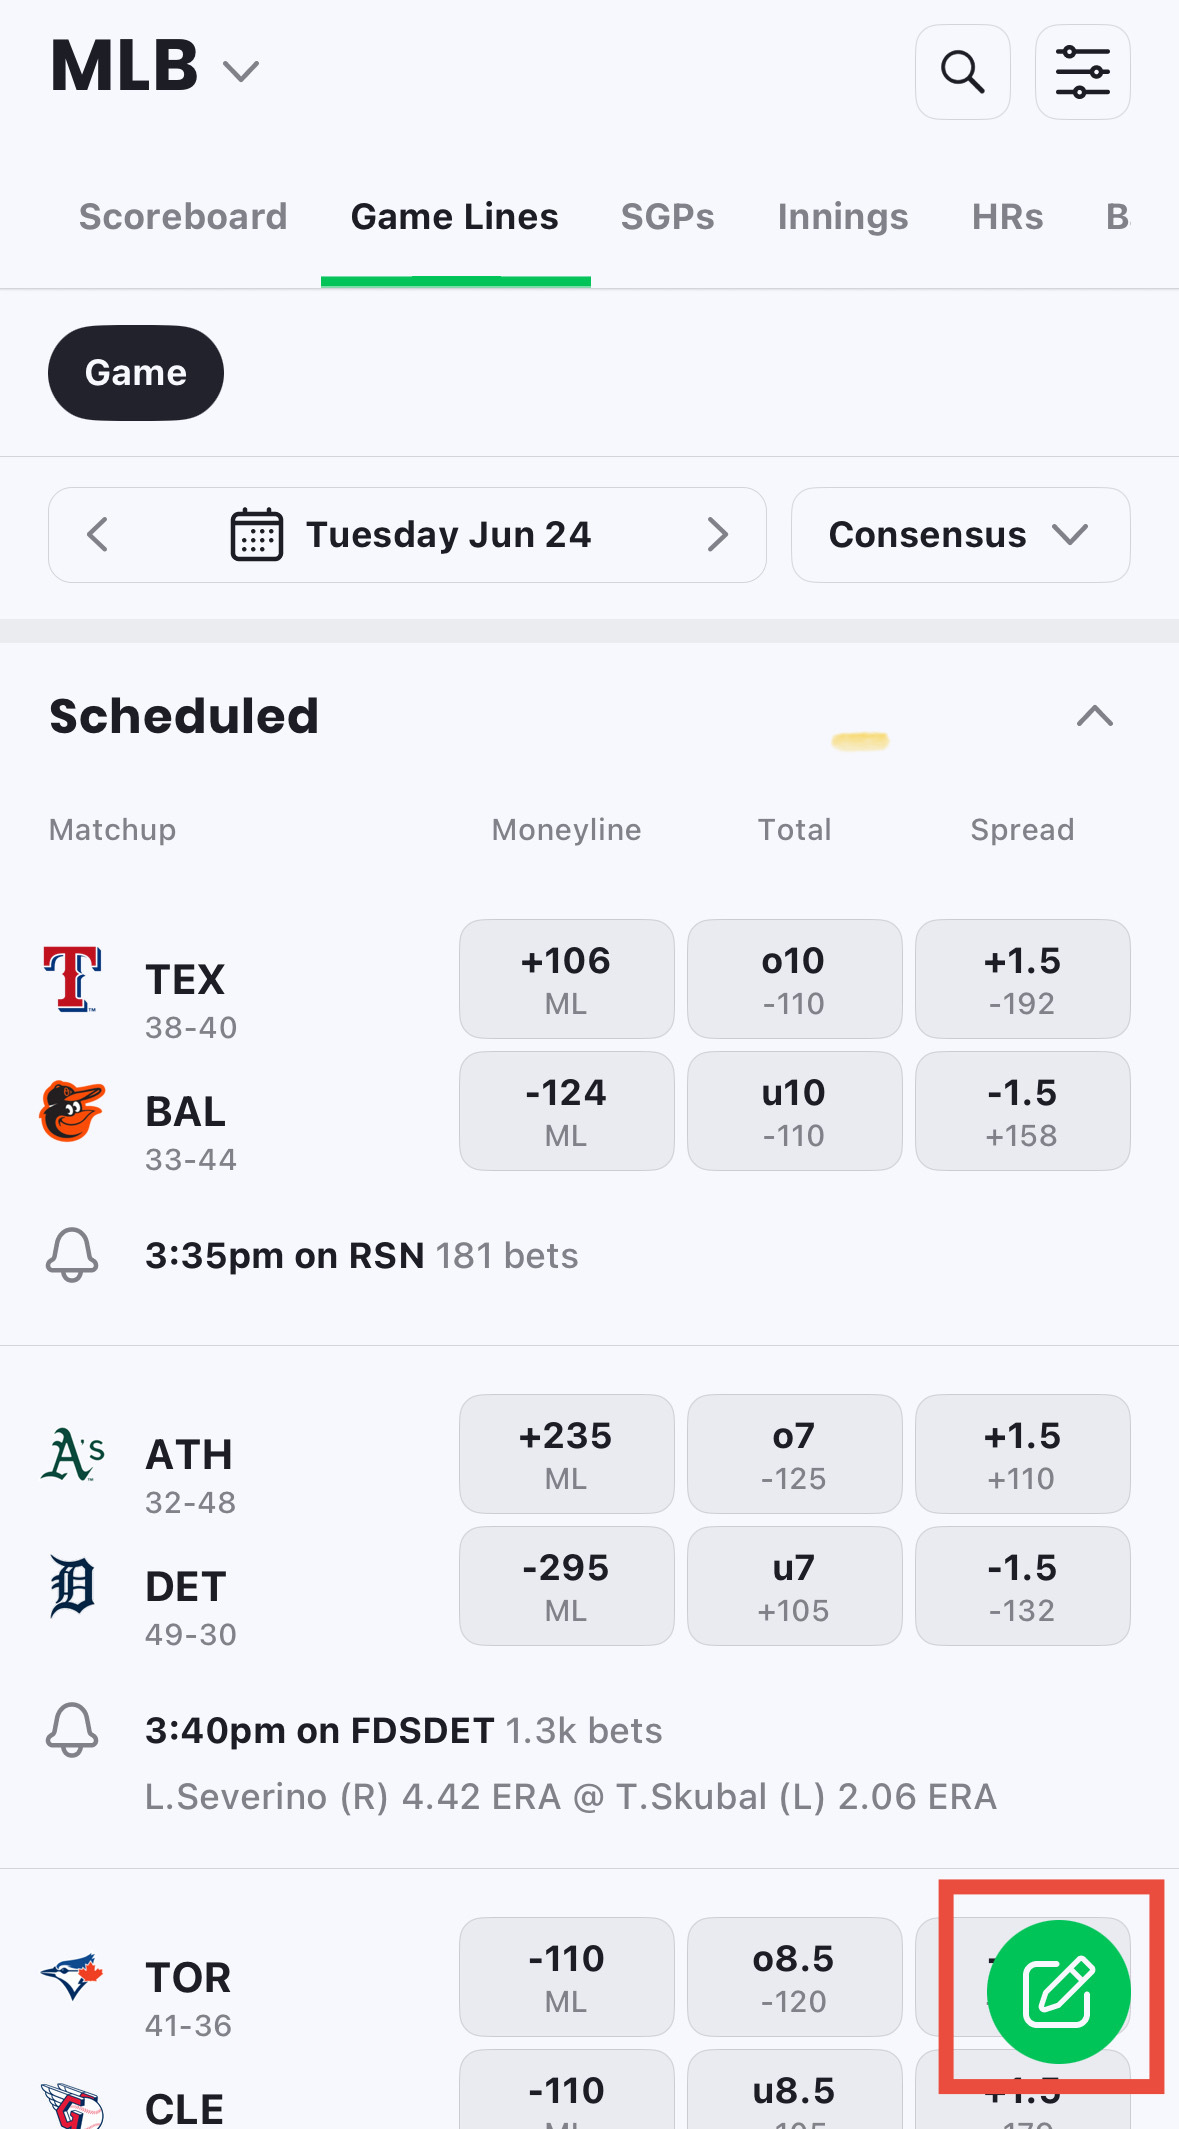Collapse the Scheduled section
This screenshot has width=1179, height=2129.
coord(1095,716)
